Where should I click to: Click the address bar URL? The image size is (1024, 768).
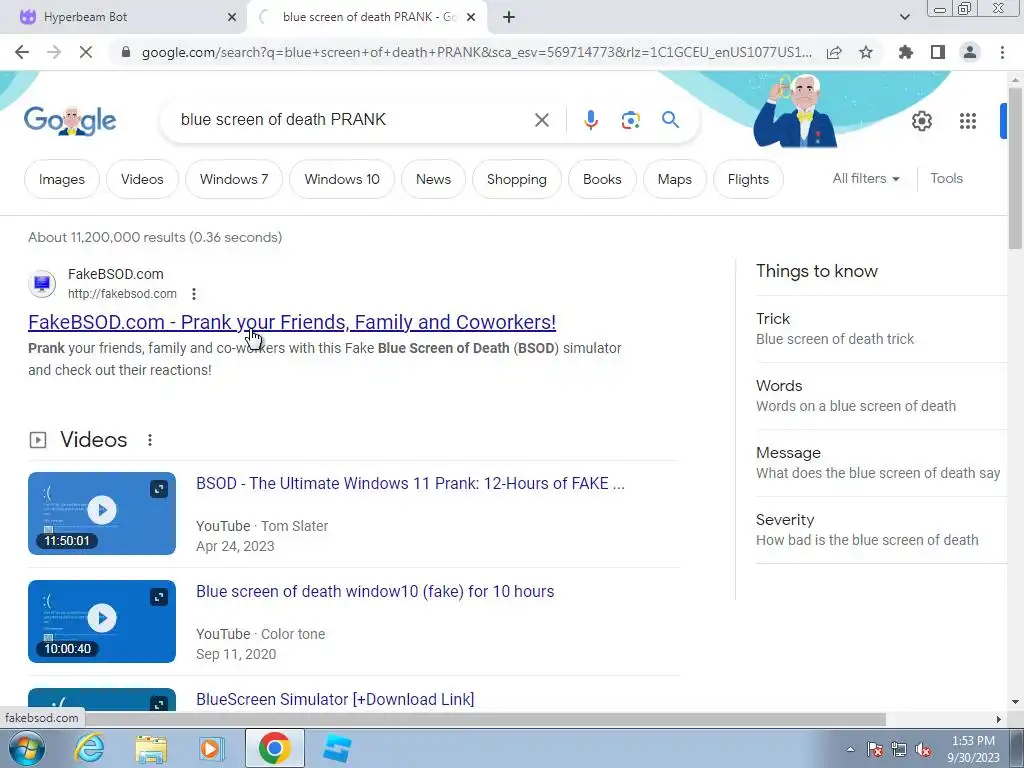tap(477, 52)
